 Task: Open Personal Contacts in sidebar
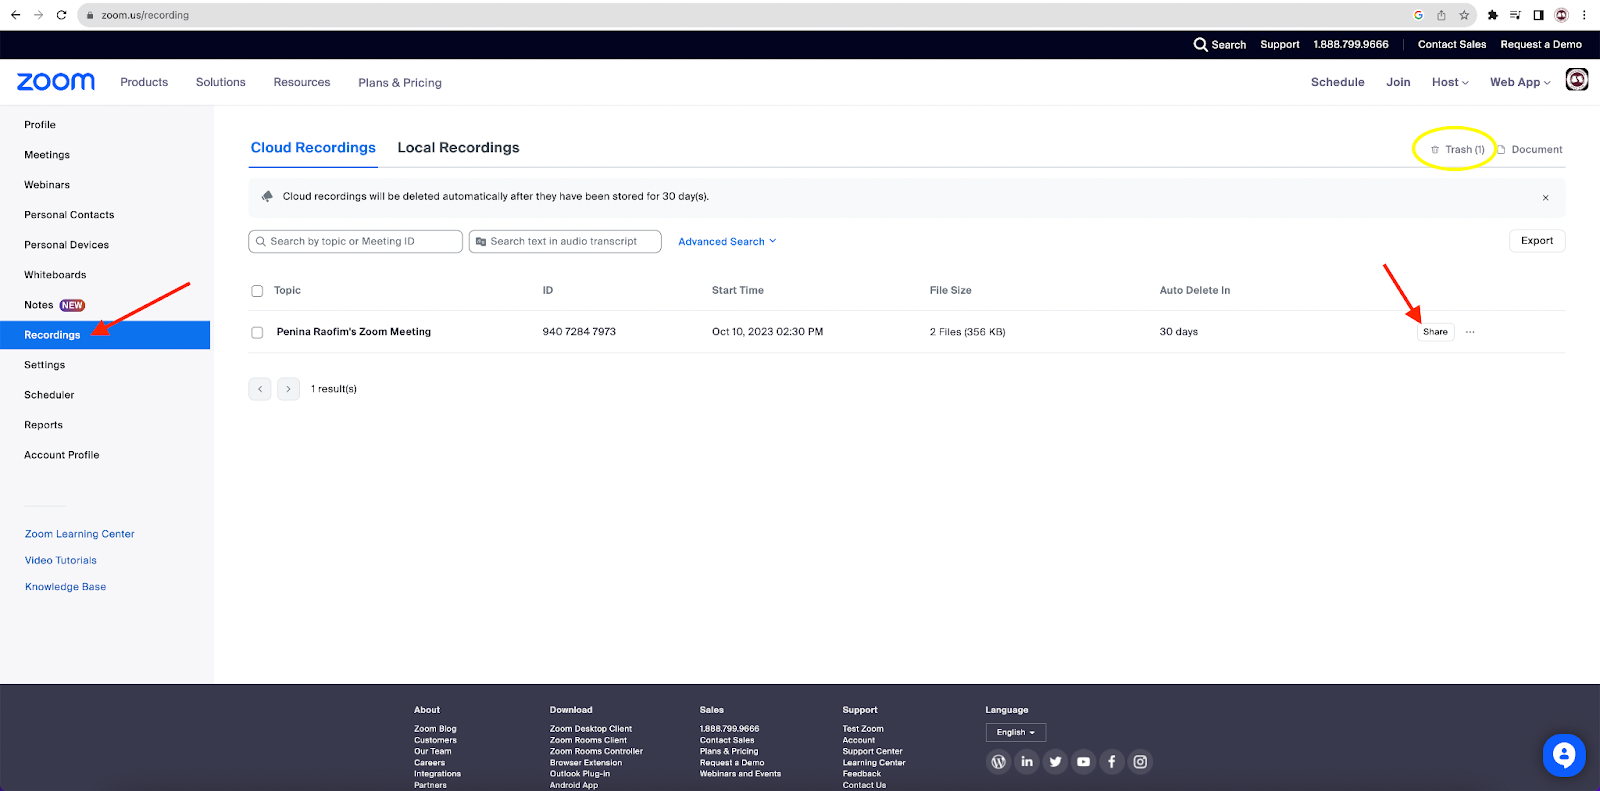pos(69,215)
